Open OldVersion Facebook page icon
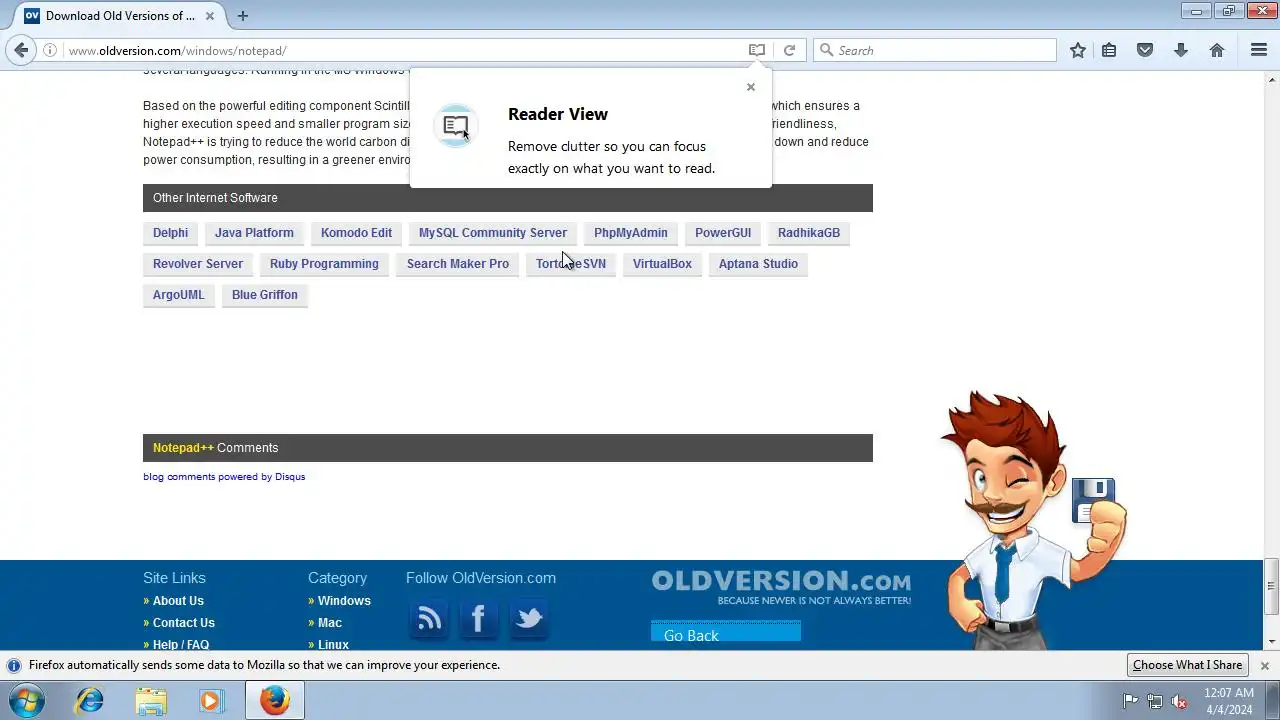Viewport: 1280px width, 720px height. tap(478, 619)
